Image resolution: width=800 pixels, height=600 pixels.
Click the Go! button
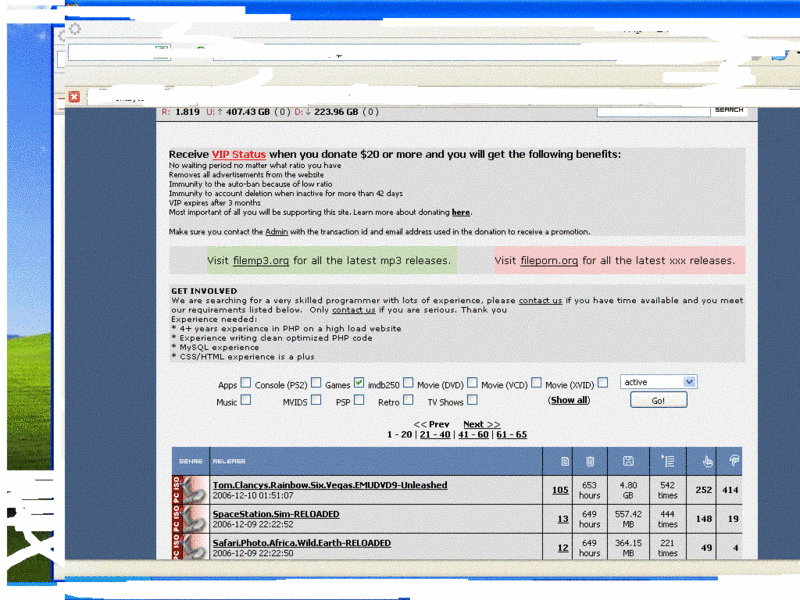(x=659, y=401)
